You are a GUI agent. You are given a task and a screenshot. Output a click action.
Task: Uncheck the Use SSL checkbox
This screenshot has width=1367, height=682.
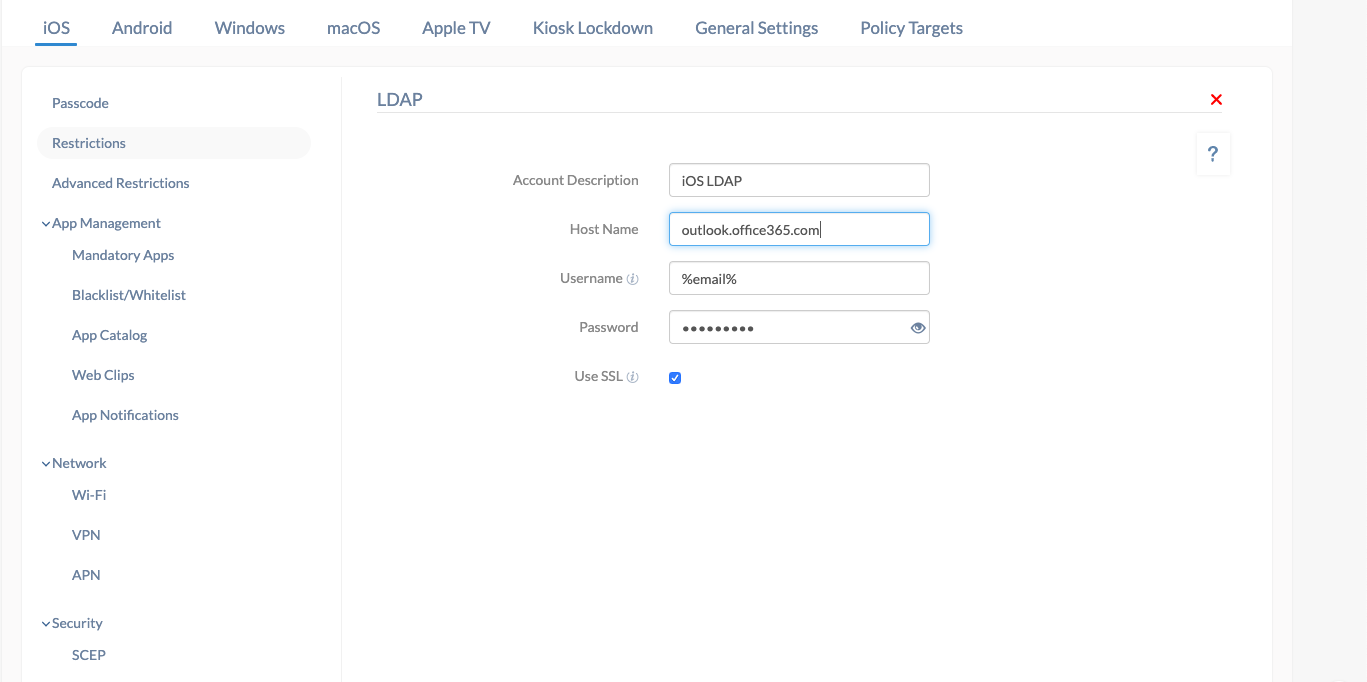pos(675,377)
